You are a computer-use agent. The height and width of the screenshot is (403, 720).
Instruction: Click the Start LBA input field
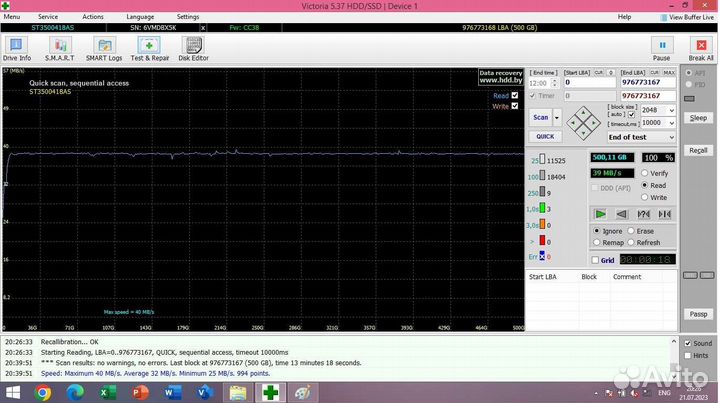[x=588, y=83]
